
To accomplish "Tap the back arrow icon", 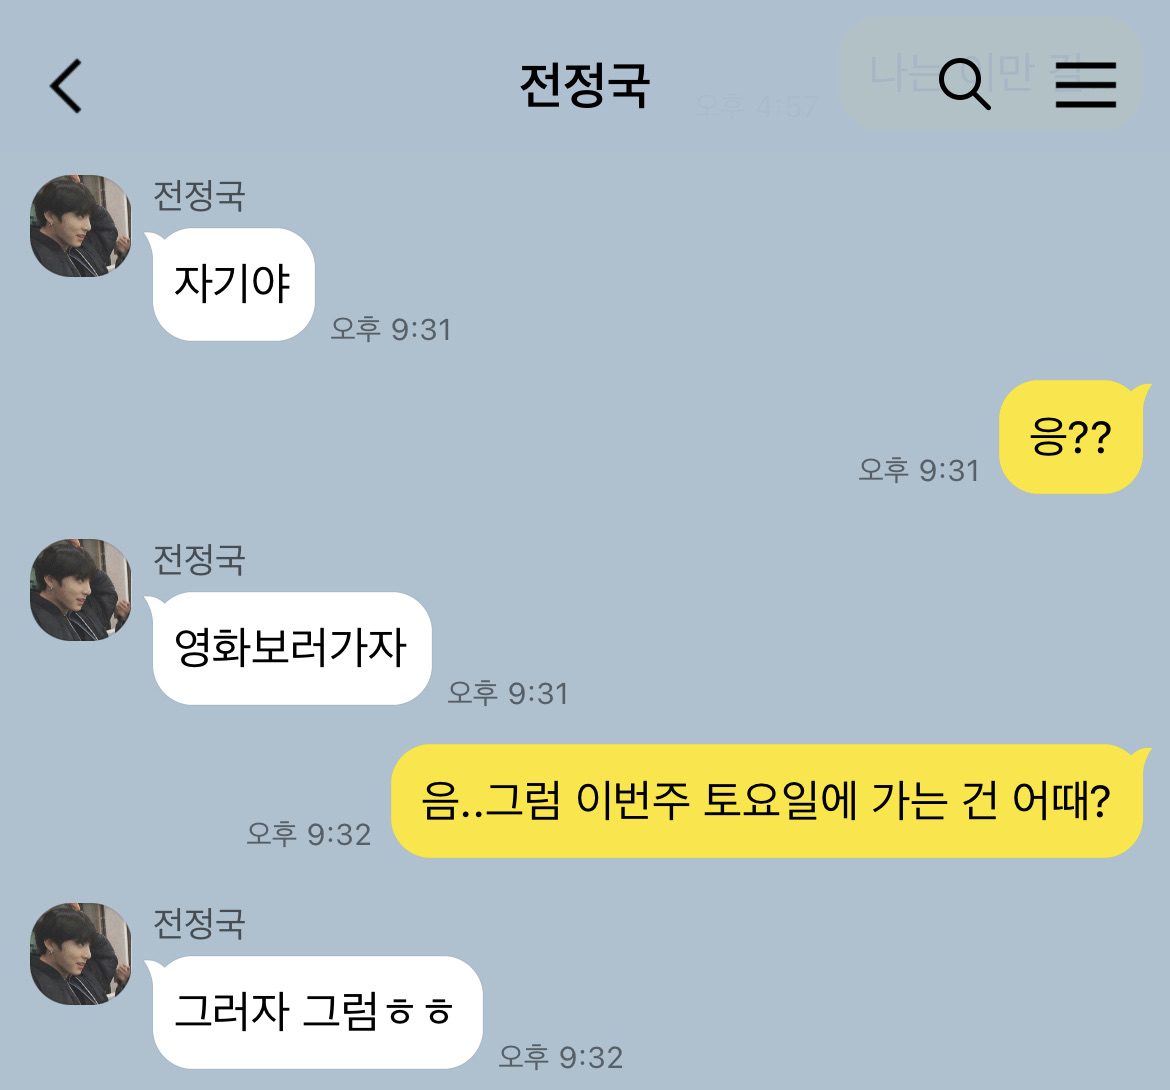I will coord(66,87).
